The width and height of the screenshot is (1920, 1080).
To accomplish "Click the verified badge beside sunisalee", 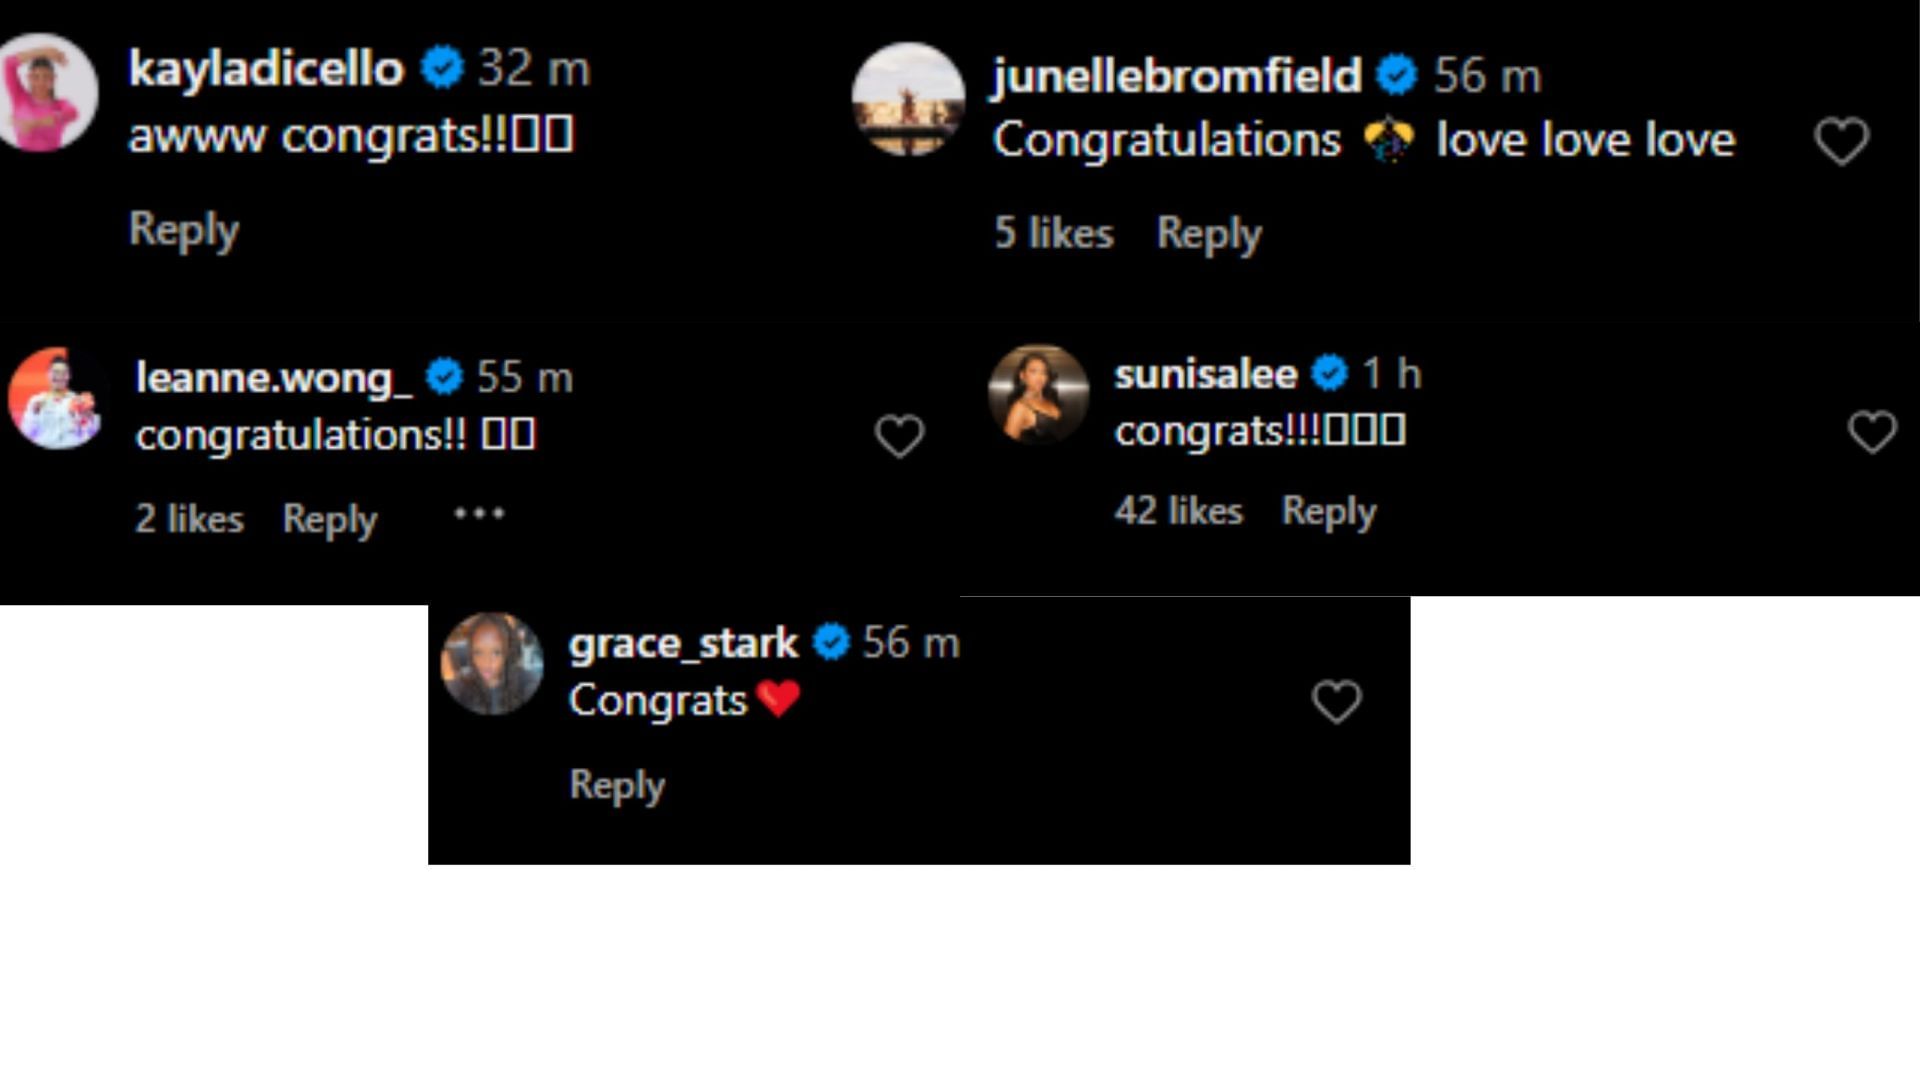I will coord(1327,373).
